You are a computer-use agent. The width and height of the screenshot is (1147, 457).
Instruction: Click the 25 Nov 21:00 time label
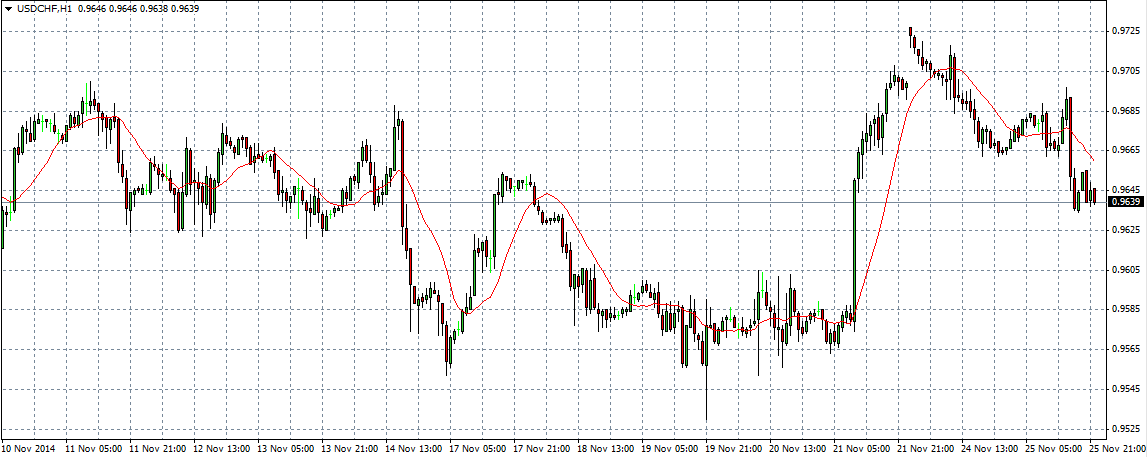(x=1121, y=449)
